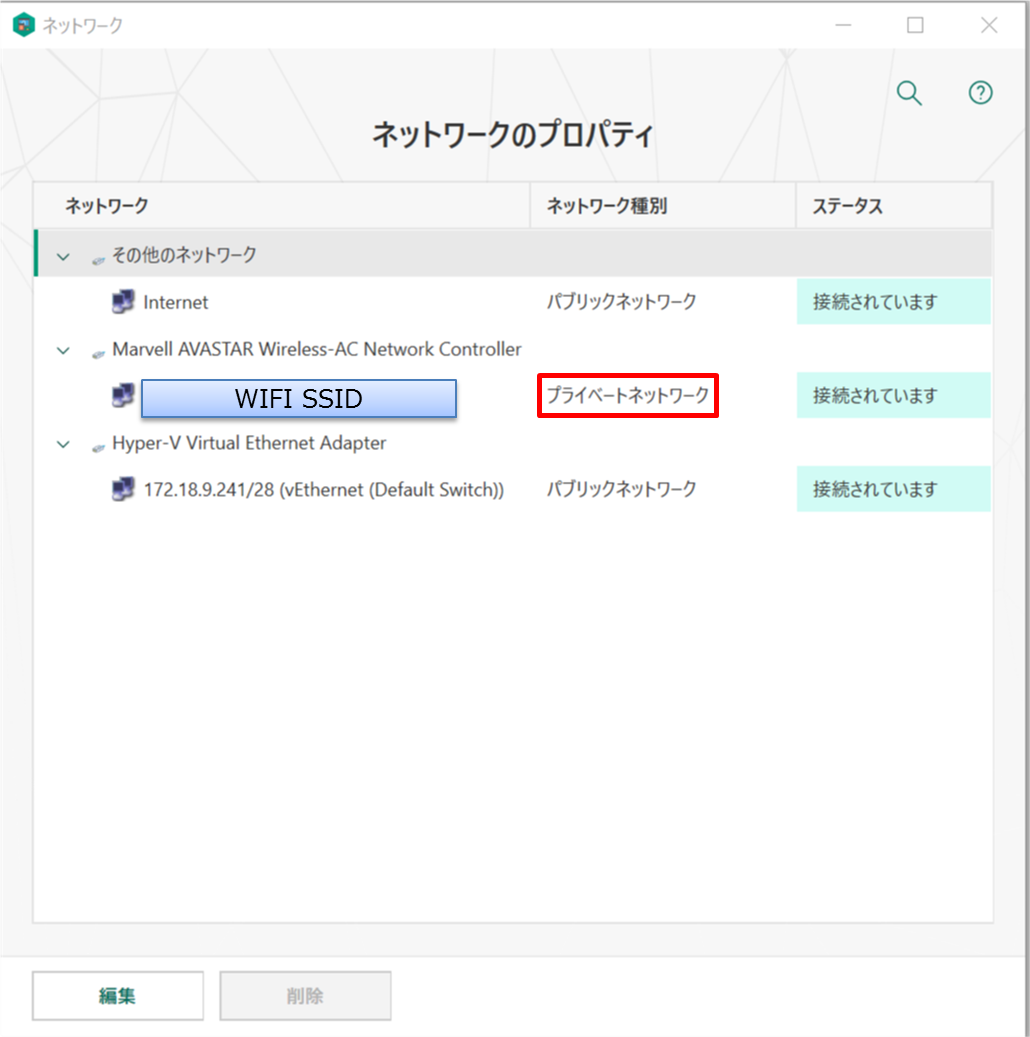Click the 編集 button
Image resolution: width=1030 pixels, height=1037 pixels.
(x=118, y=995)
